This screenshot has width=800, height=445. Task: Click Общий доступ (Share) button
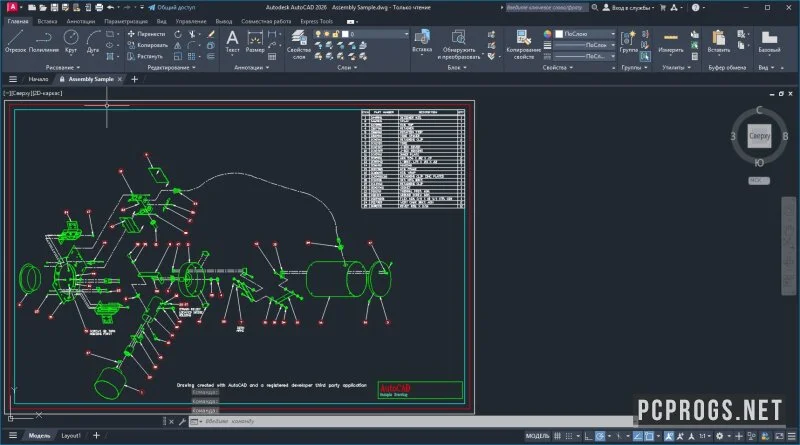pos(171,8)
